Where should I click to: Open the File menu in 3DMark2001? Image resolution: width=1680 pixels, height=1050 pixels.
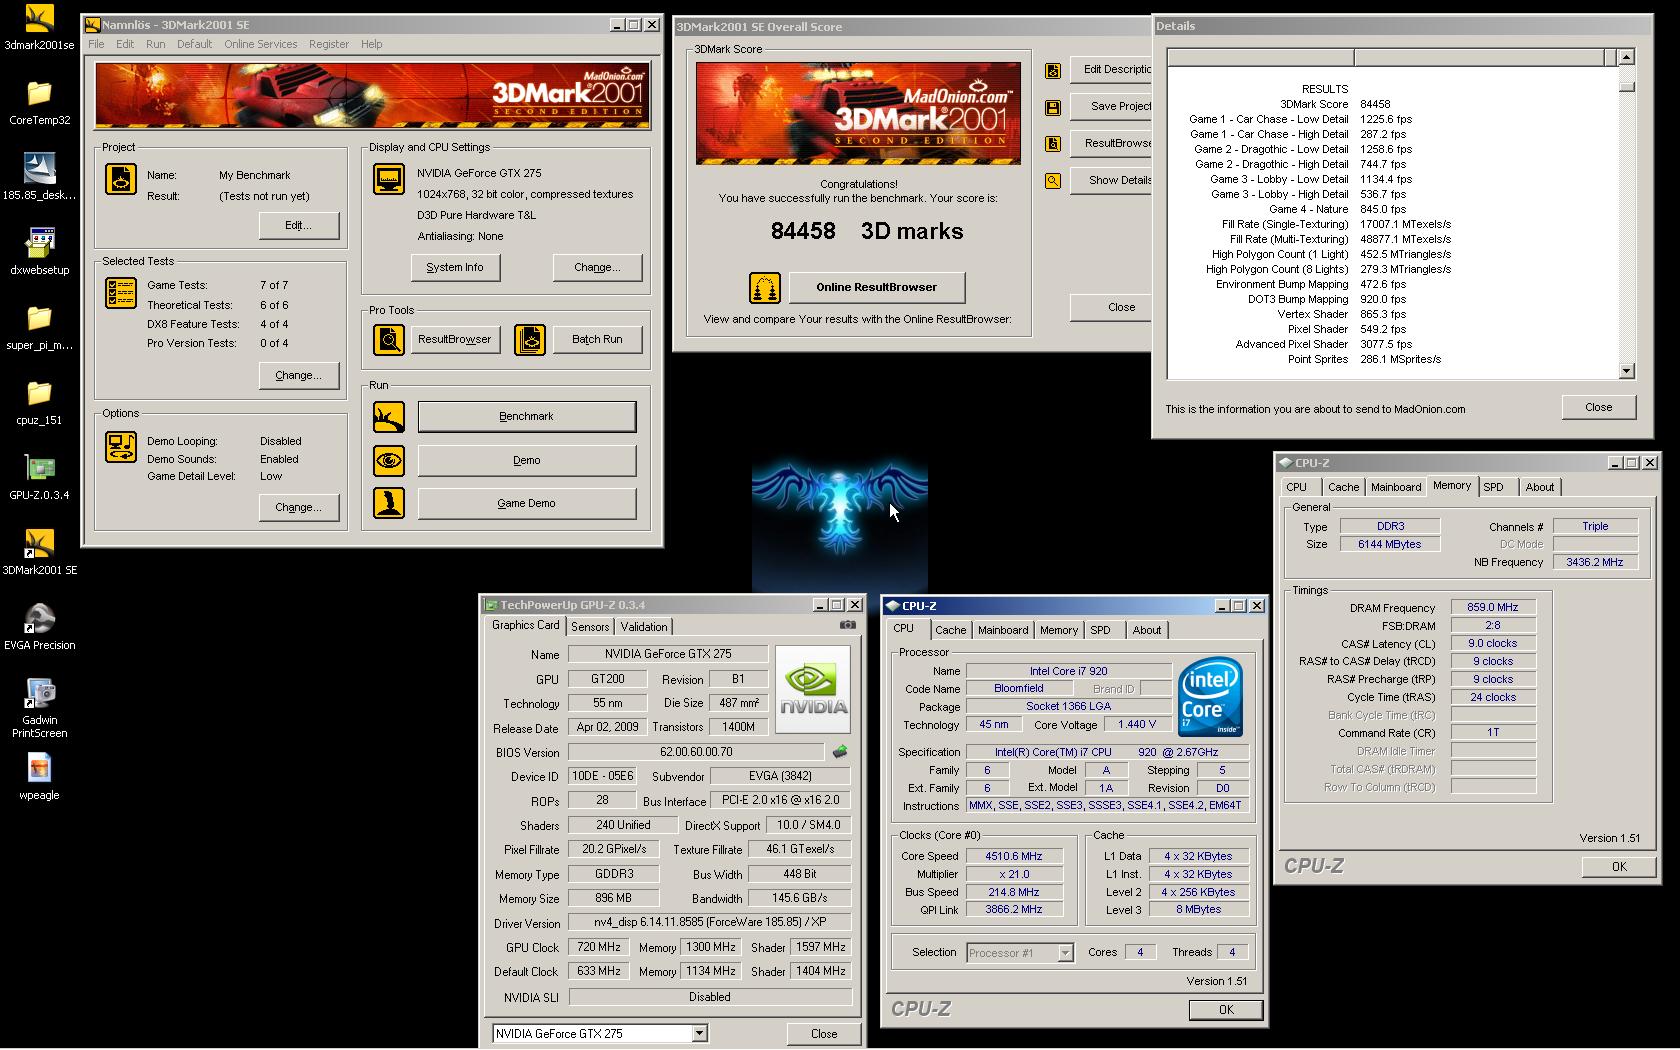click(x=96, y=44)
